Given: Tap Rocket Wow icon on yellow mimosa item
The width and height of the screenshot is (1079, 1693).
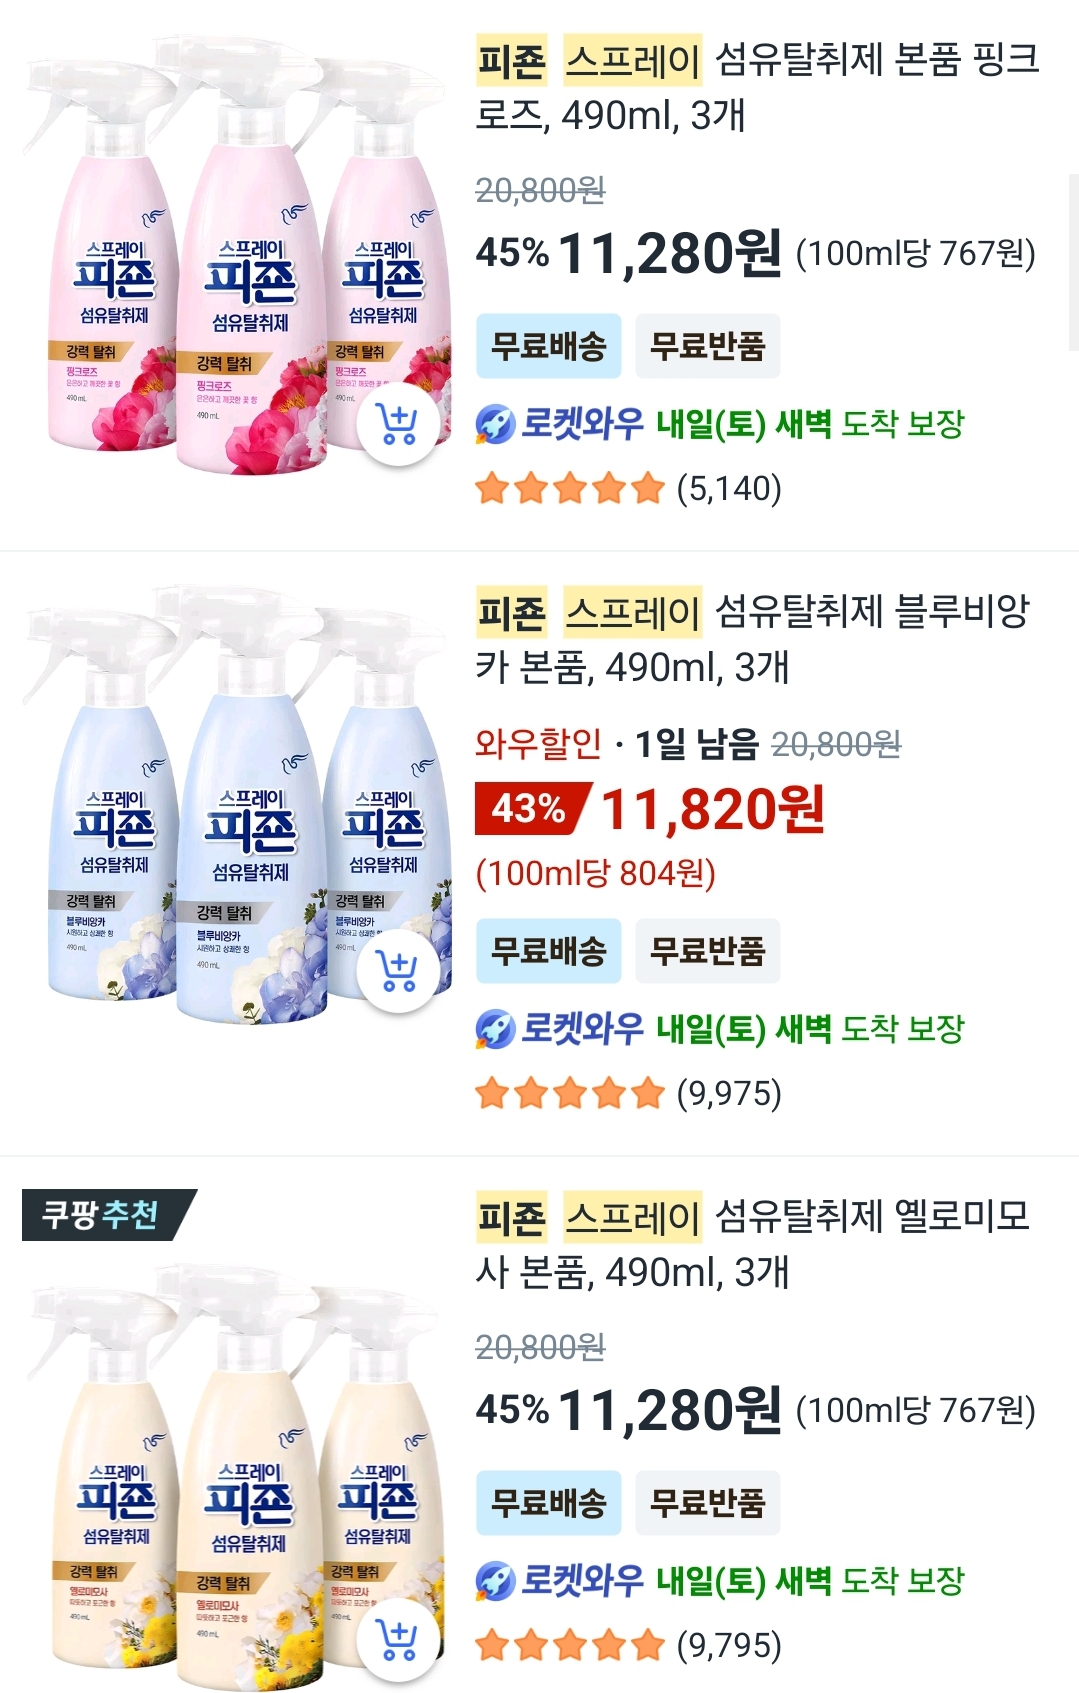Looking at the screenshot, I should pyautogui.click(x=494, y=1580).
